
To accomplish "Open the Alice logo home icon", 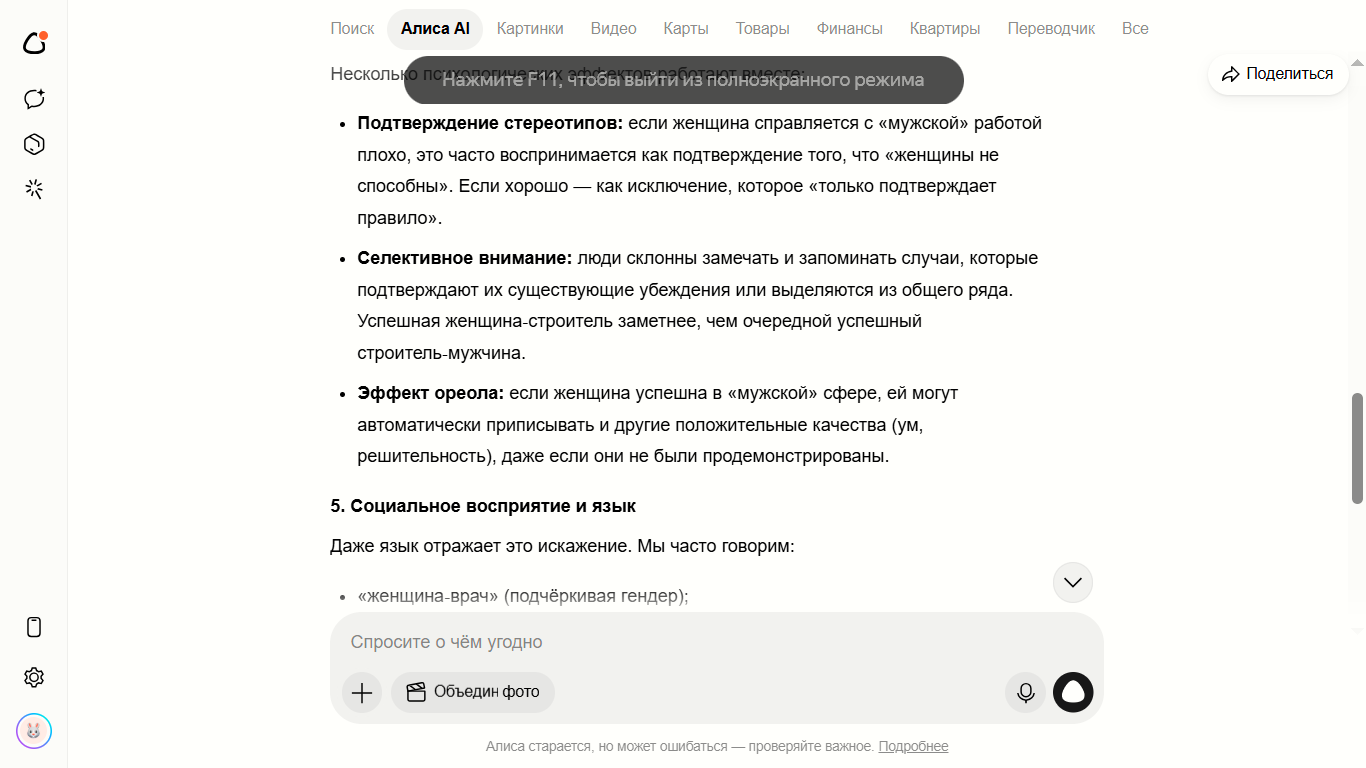I will (35, 43).
